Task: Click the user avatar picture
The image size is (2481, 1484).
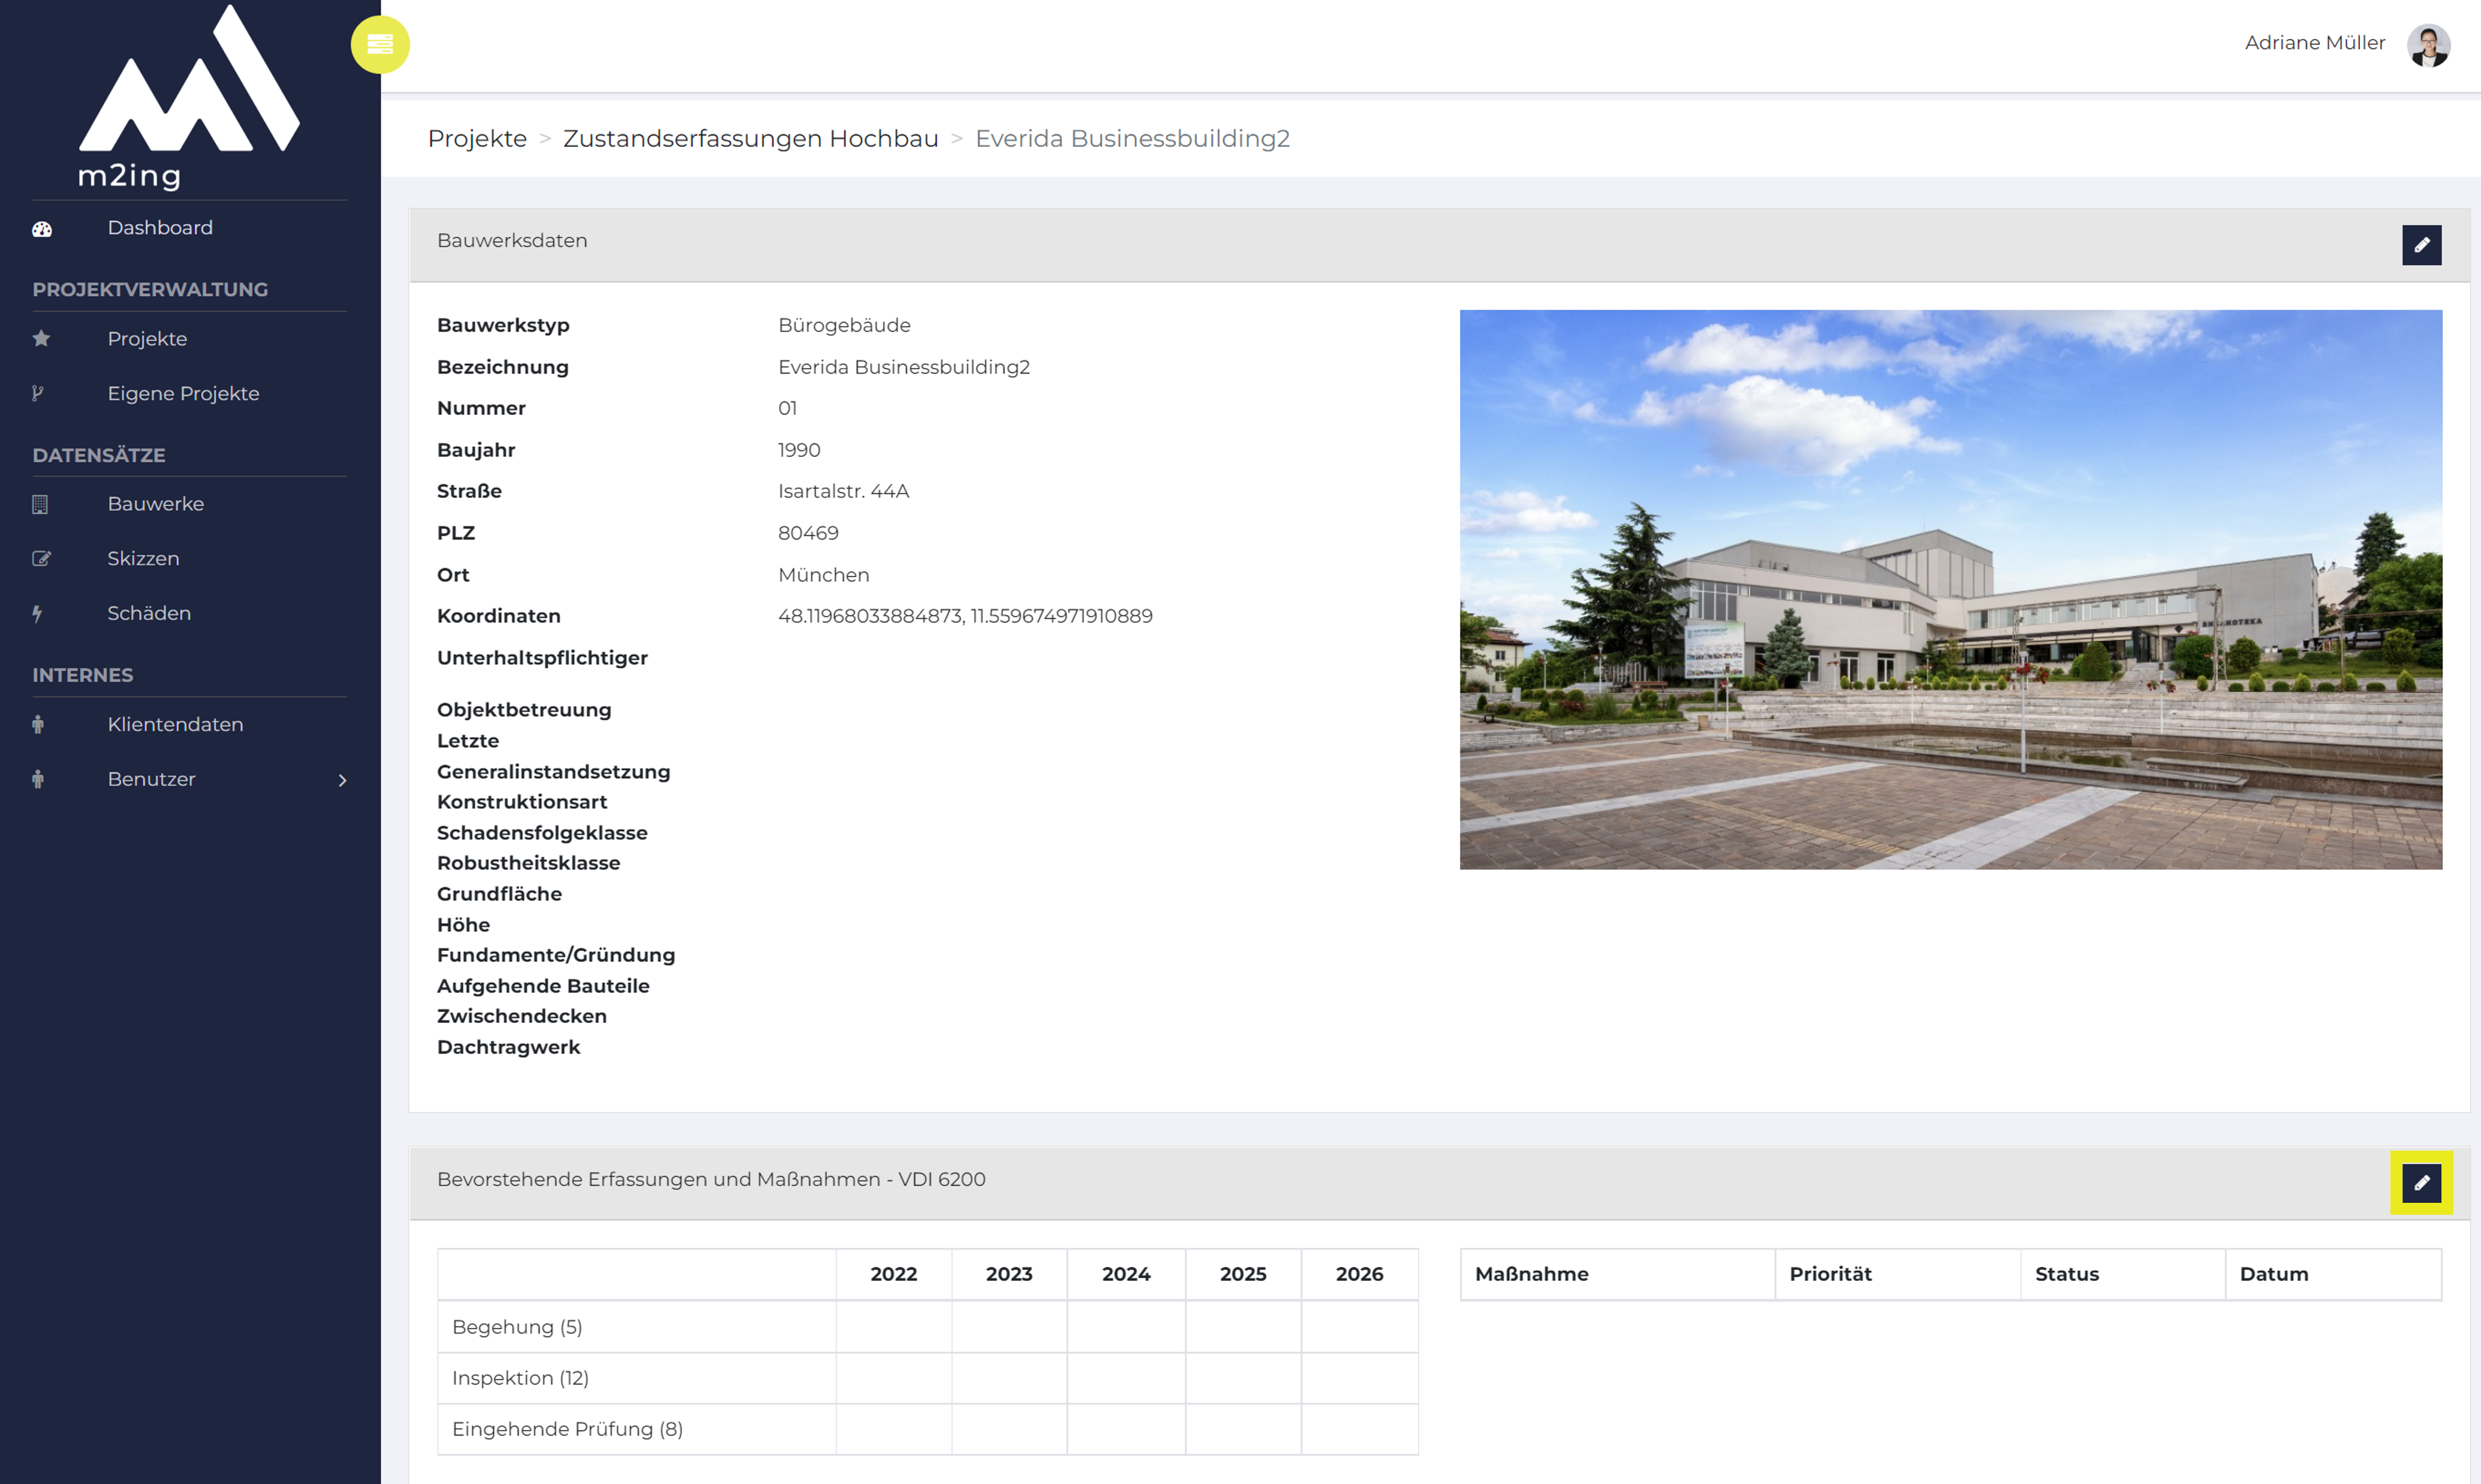Action: (x=2428, y=45)
